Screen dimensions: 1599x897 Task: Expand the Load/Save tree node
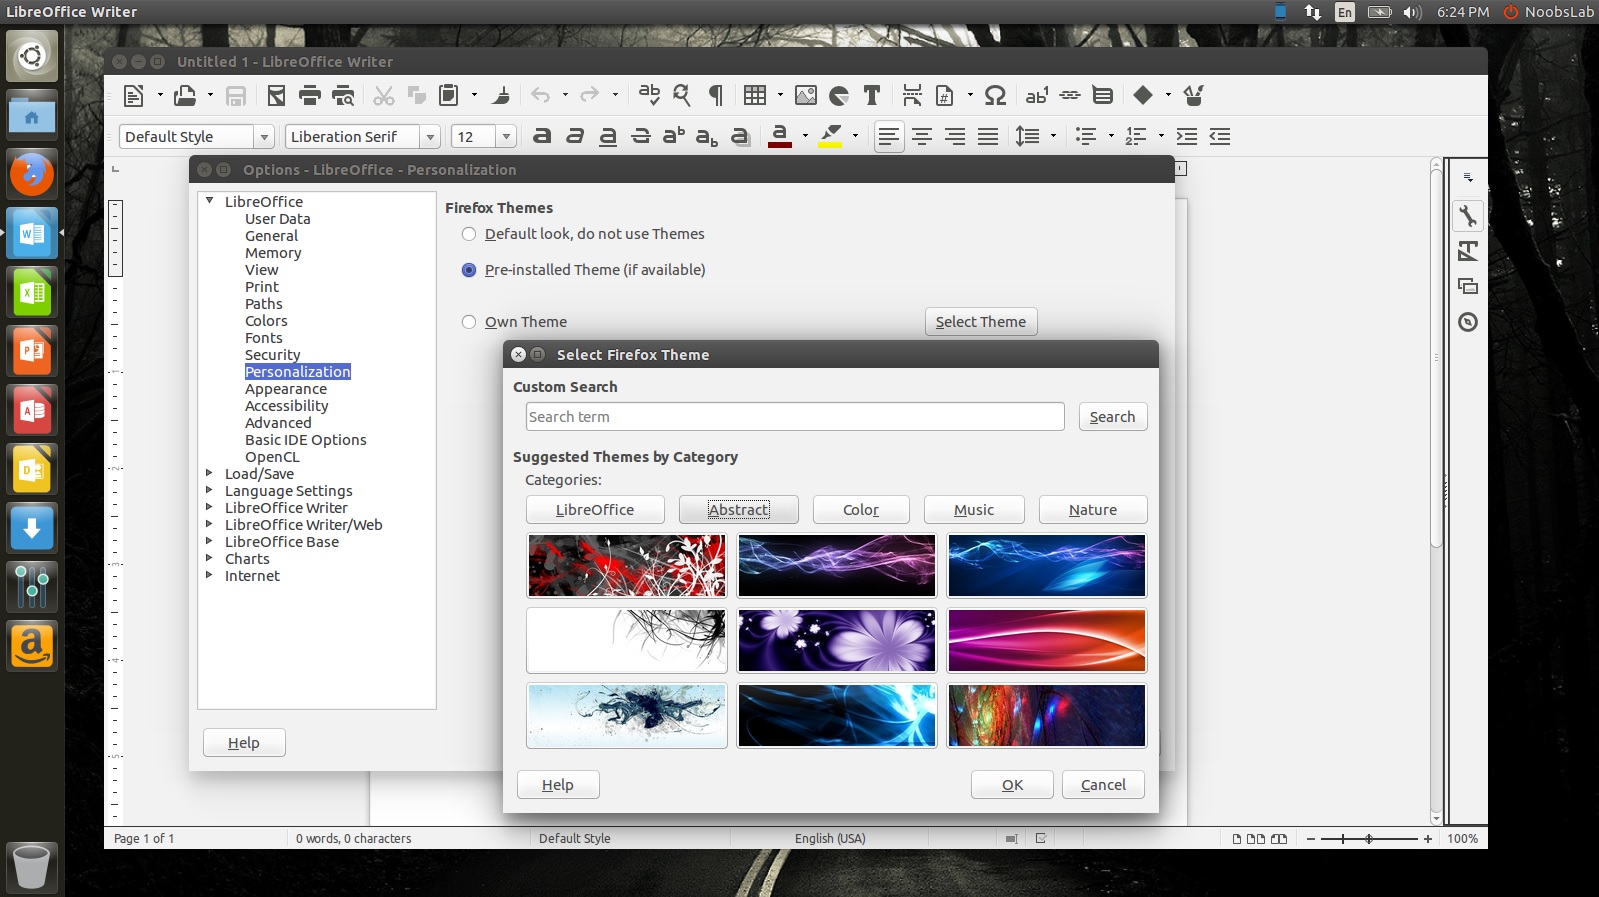coord(209,474)
